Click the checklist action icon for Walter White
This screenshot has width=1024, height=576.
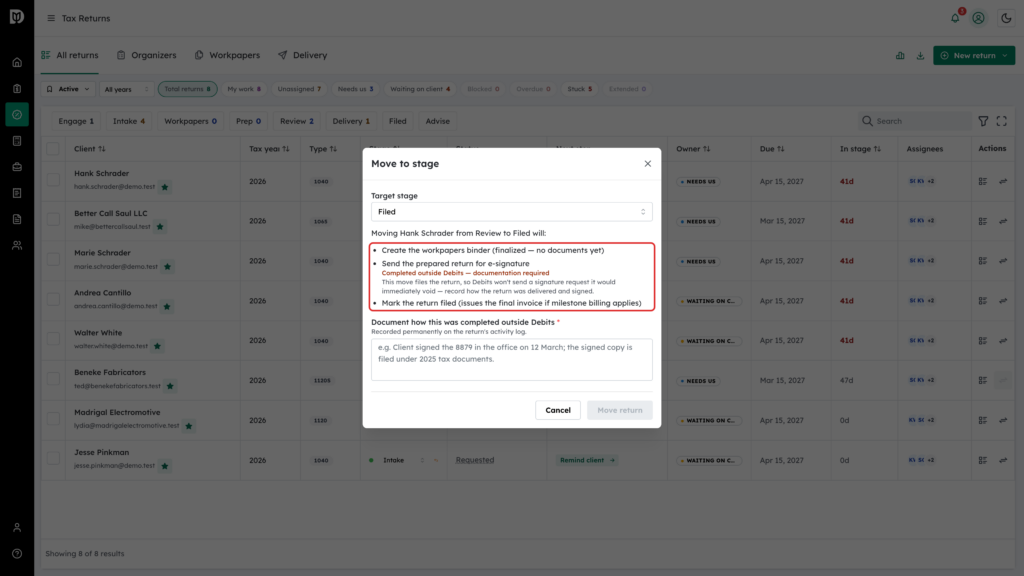[x=983, y=341]
